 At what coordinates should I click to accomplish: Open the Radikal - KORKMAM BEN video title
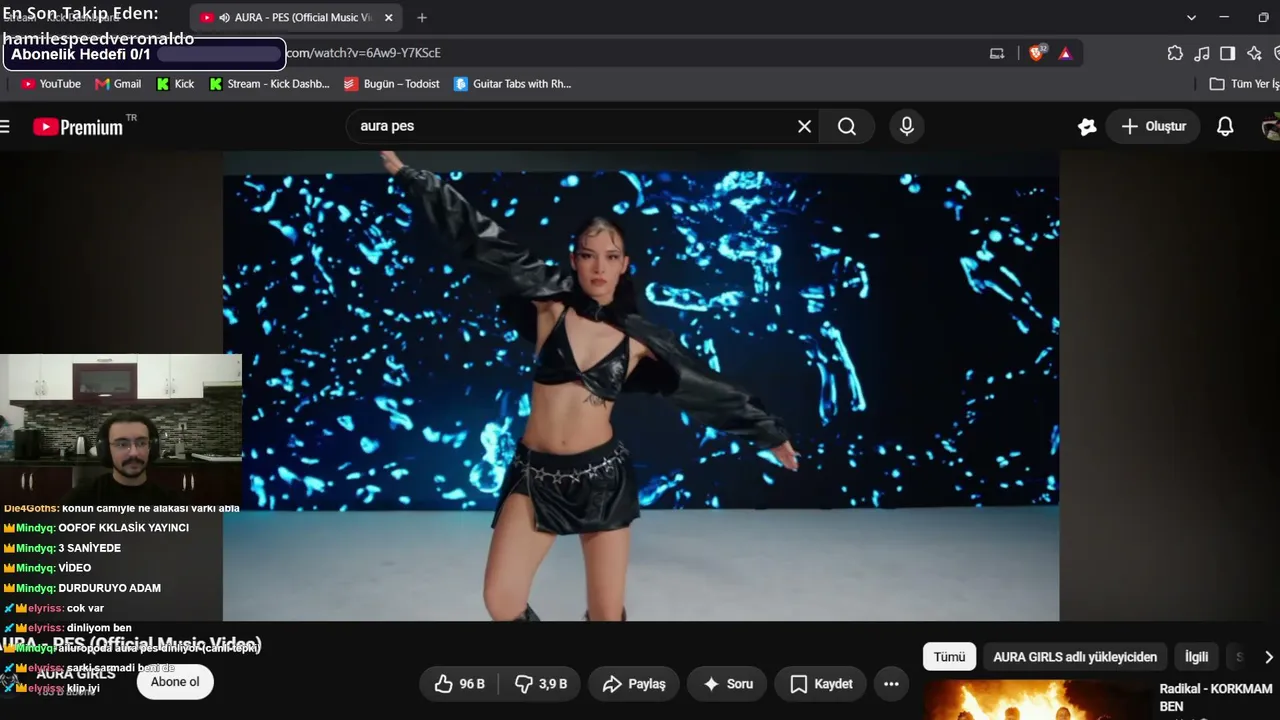[1216, 698]
